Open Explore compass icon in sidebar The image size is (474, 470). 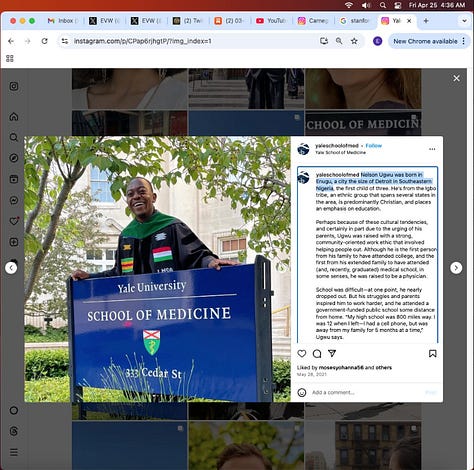[14, 158]
